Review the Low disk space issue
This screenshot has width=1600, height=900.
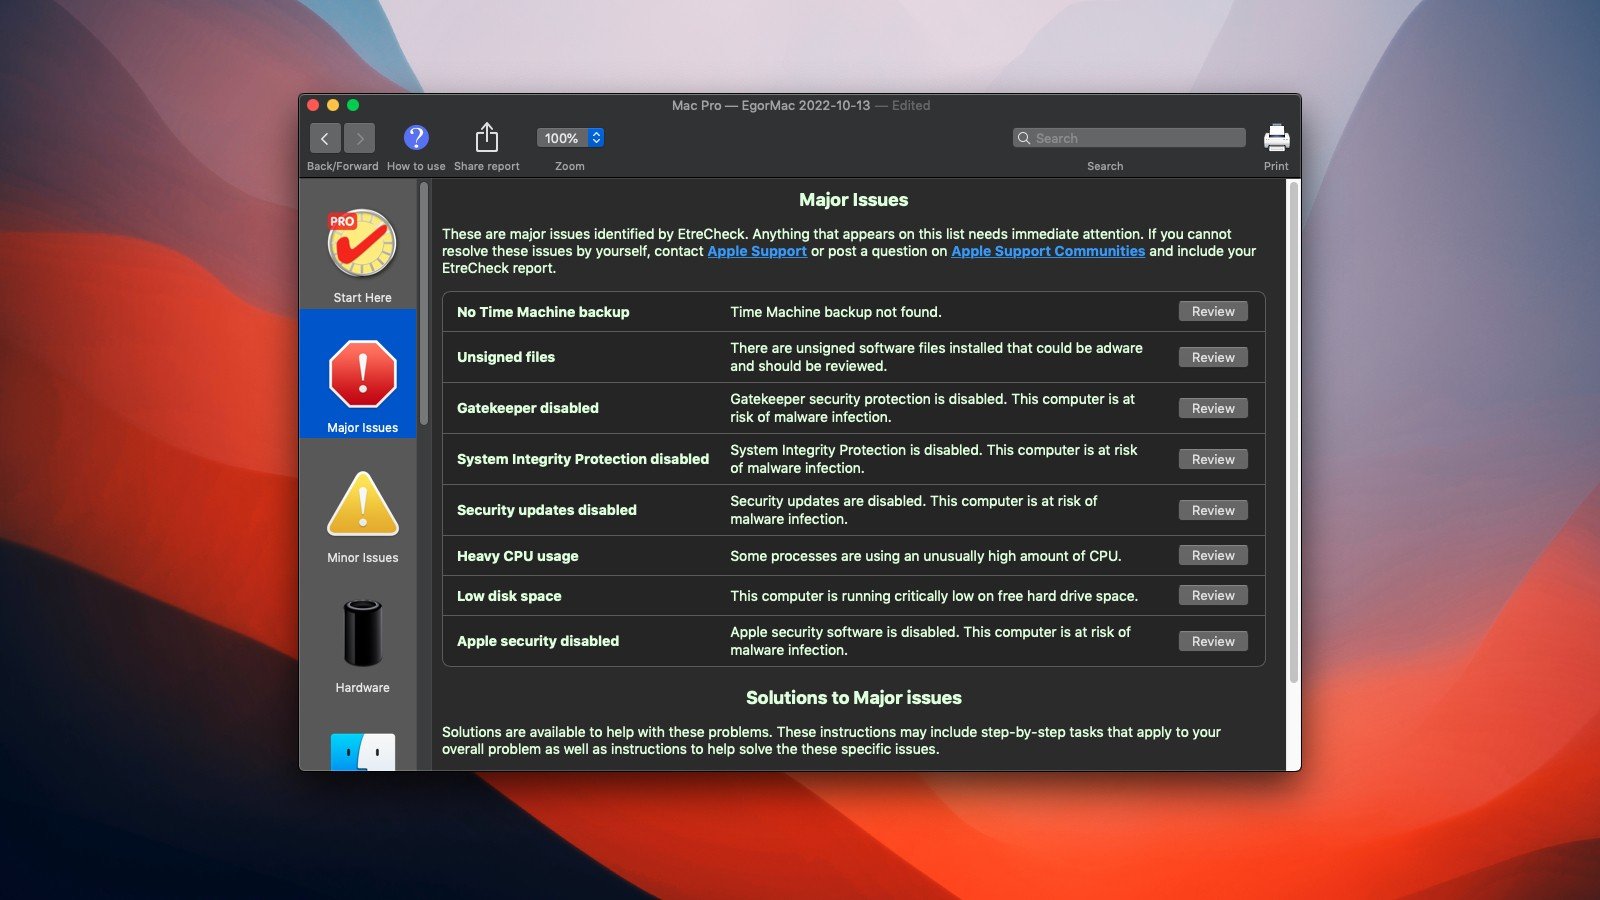1213,596
